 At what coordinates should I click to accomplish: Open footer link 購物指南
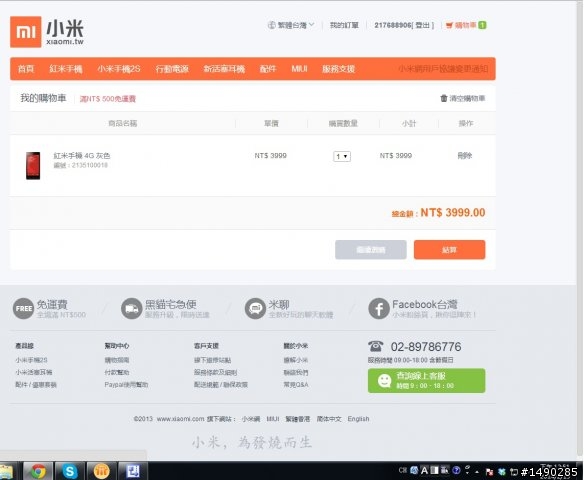pyautogui.click(x=117, y=360)
